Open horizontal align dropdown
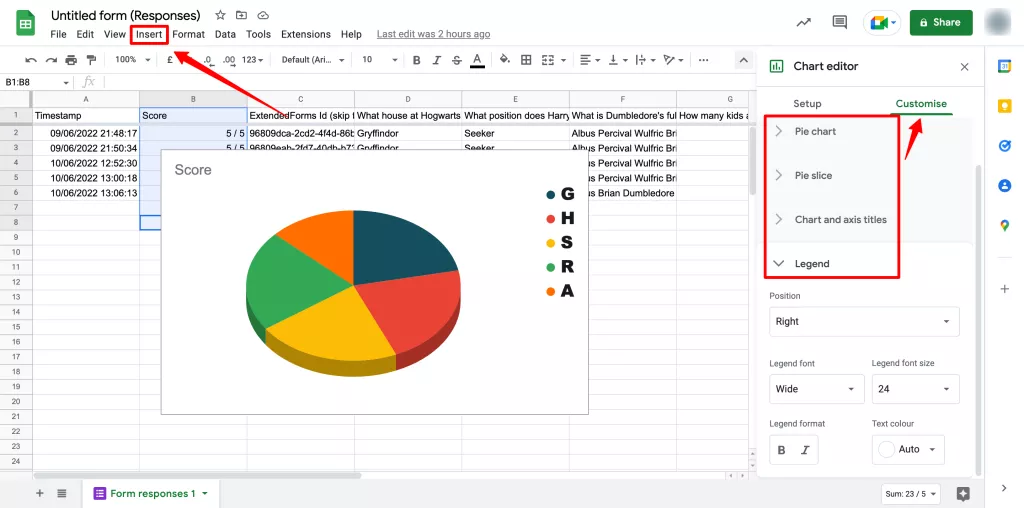 coord(590,60)
